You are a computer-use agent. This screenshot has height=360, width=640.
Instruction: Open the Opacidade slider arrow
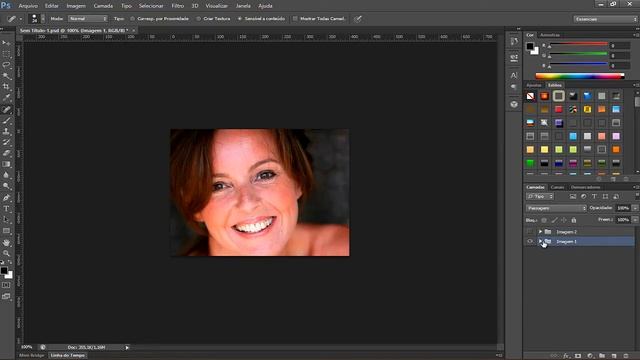[635, 208]
